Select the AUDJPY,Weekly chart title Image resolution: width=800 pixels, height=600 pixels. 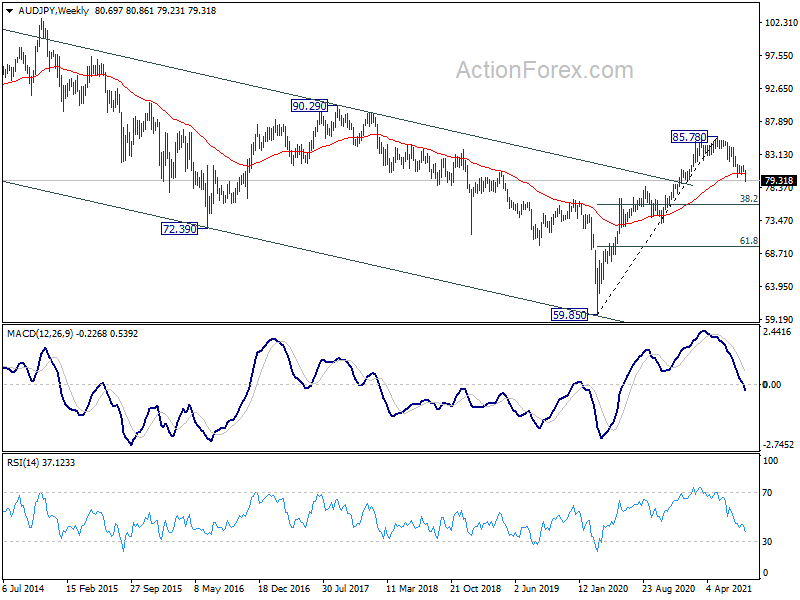pos(54,11)
